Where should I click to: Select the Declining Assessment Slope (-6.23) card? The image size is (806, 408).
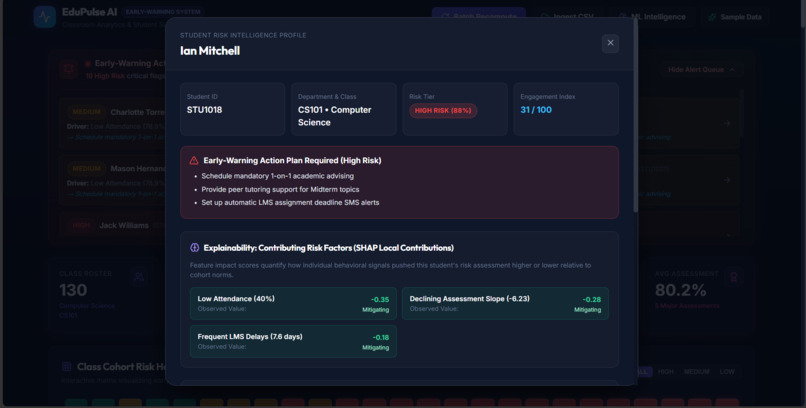tap(505, 304)
